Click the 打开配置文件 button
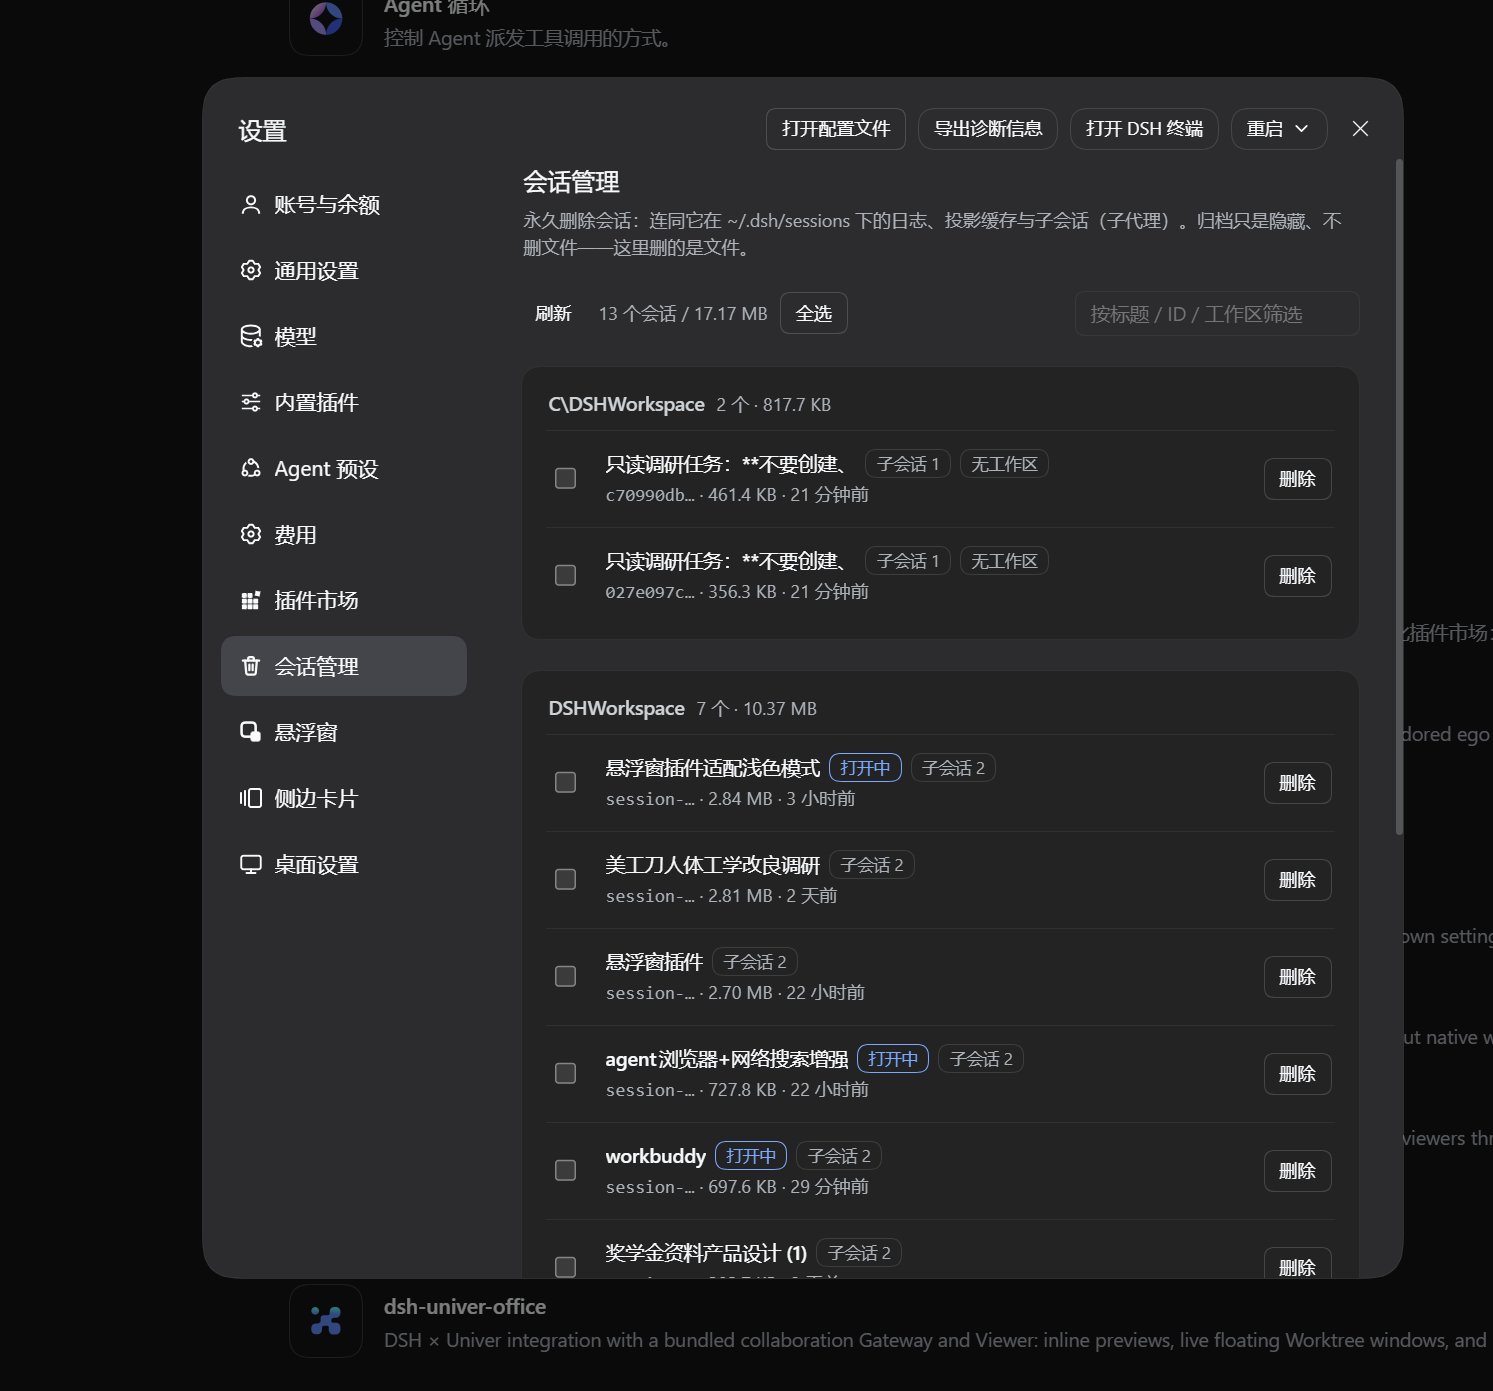The image size is (1493, 1391). (836, 129)
